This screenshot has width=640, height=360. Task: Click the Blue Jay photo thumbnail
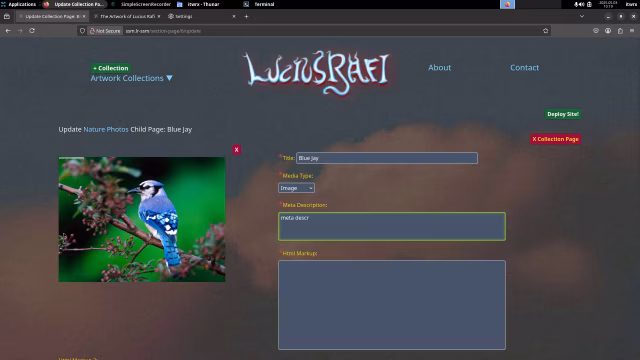[x=142, y=219]
